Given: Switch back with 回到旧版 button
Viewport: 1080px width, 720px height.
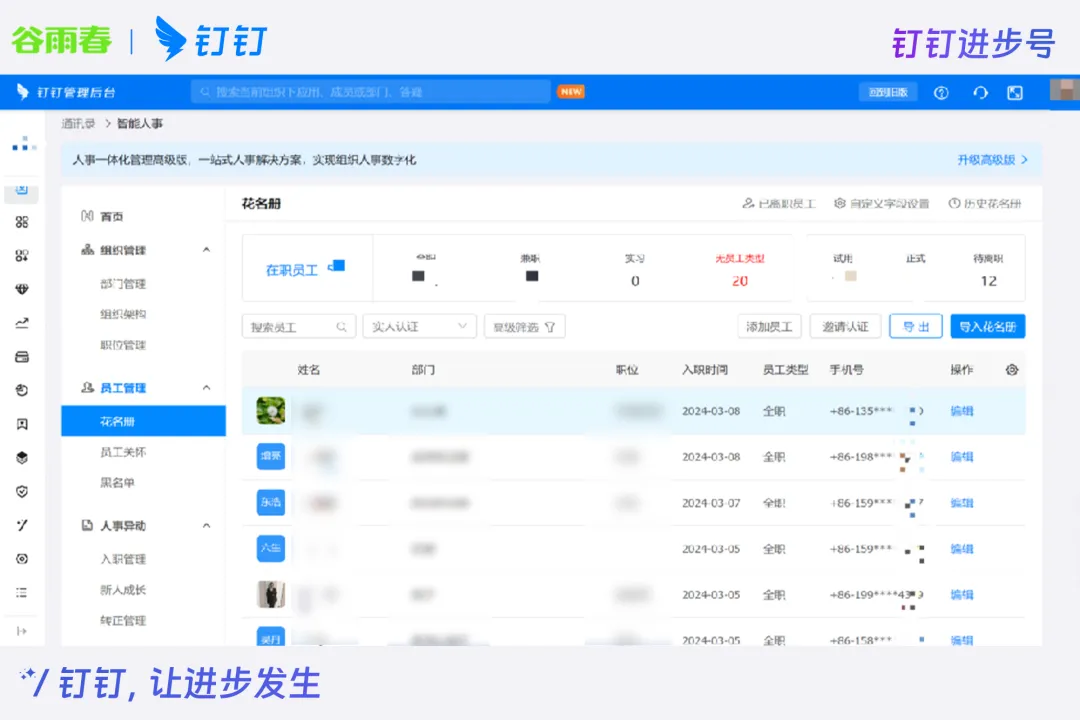Looking at the screenshot, I should point(889,92).
